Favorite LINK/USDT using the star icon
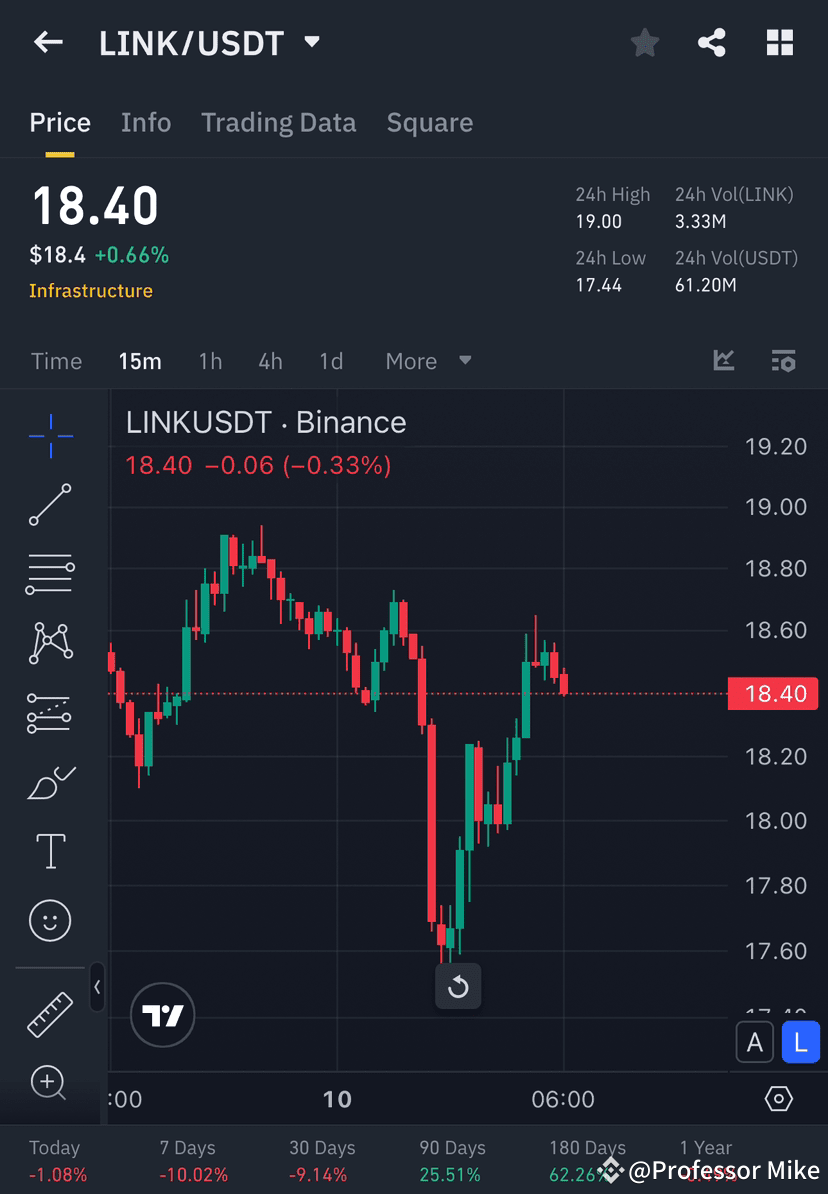Screen dimensions: 828x1194 [644, 42]
